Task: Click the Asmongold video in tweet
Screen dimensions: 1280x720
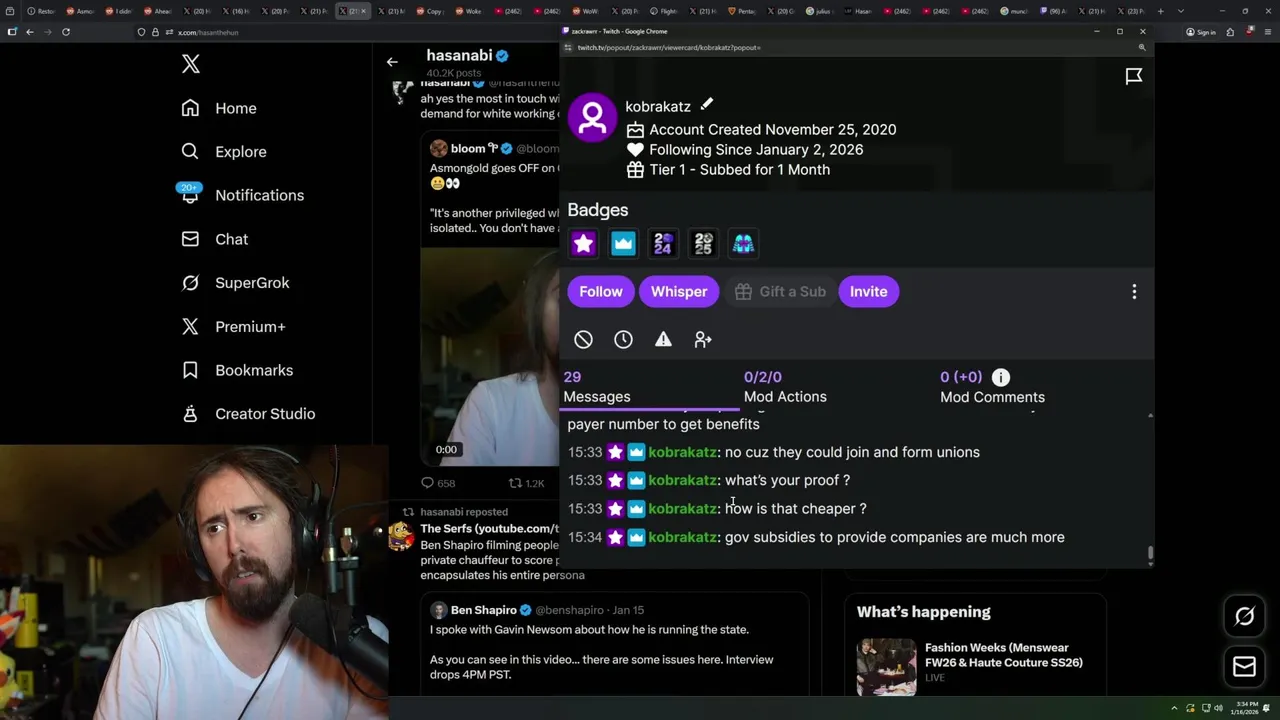Action: (x=489, y=355)
